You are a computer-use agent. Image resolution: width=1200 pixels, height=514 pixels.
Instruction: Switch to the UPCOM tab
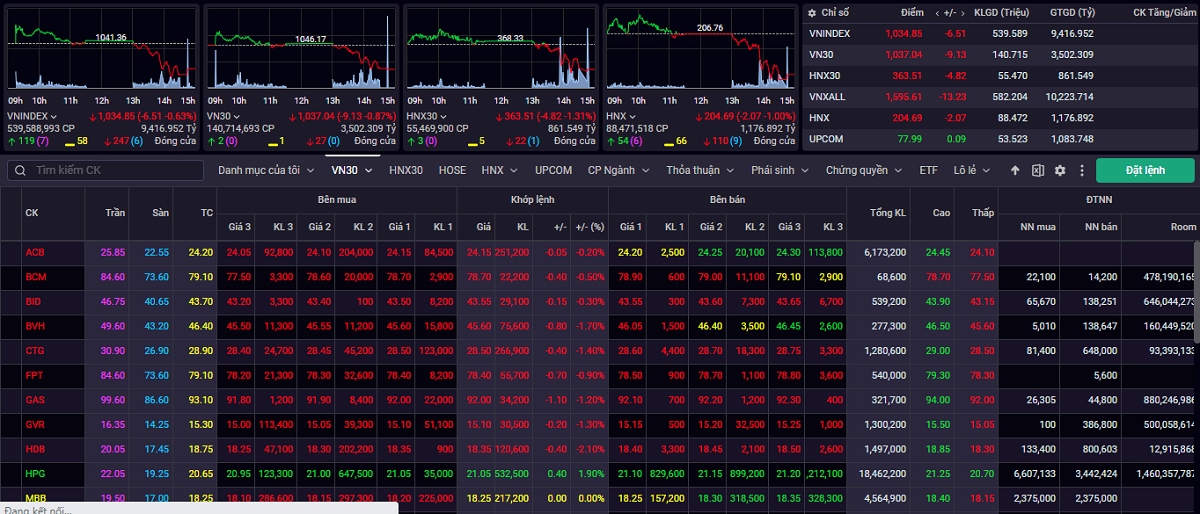click(553, 170)
